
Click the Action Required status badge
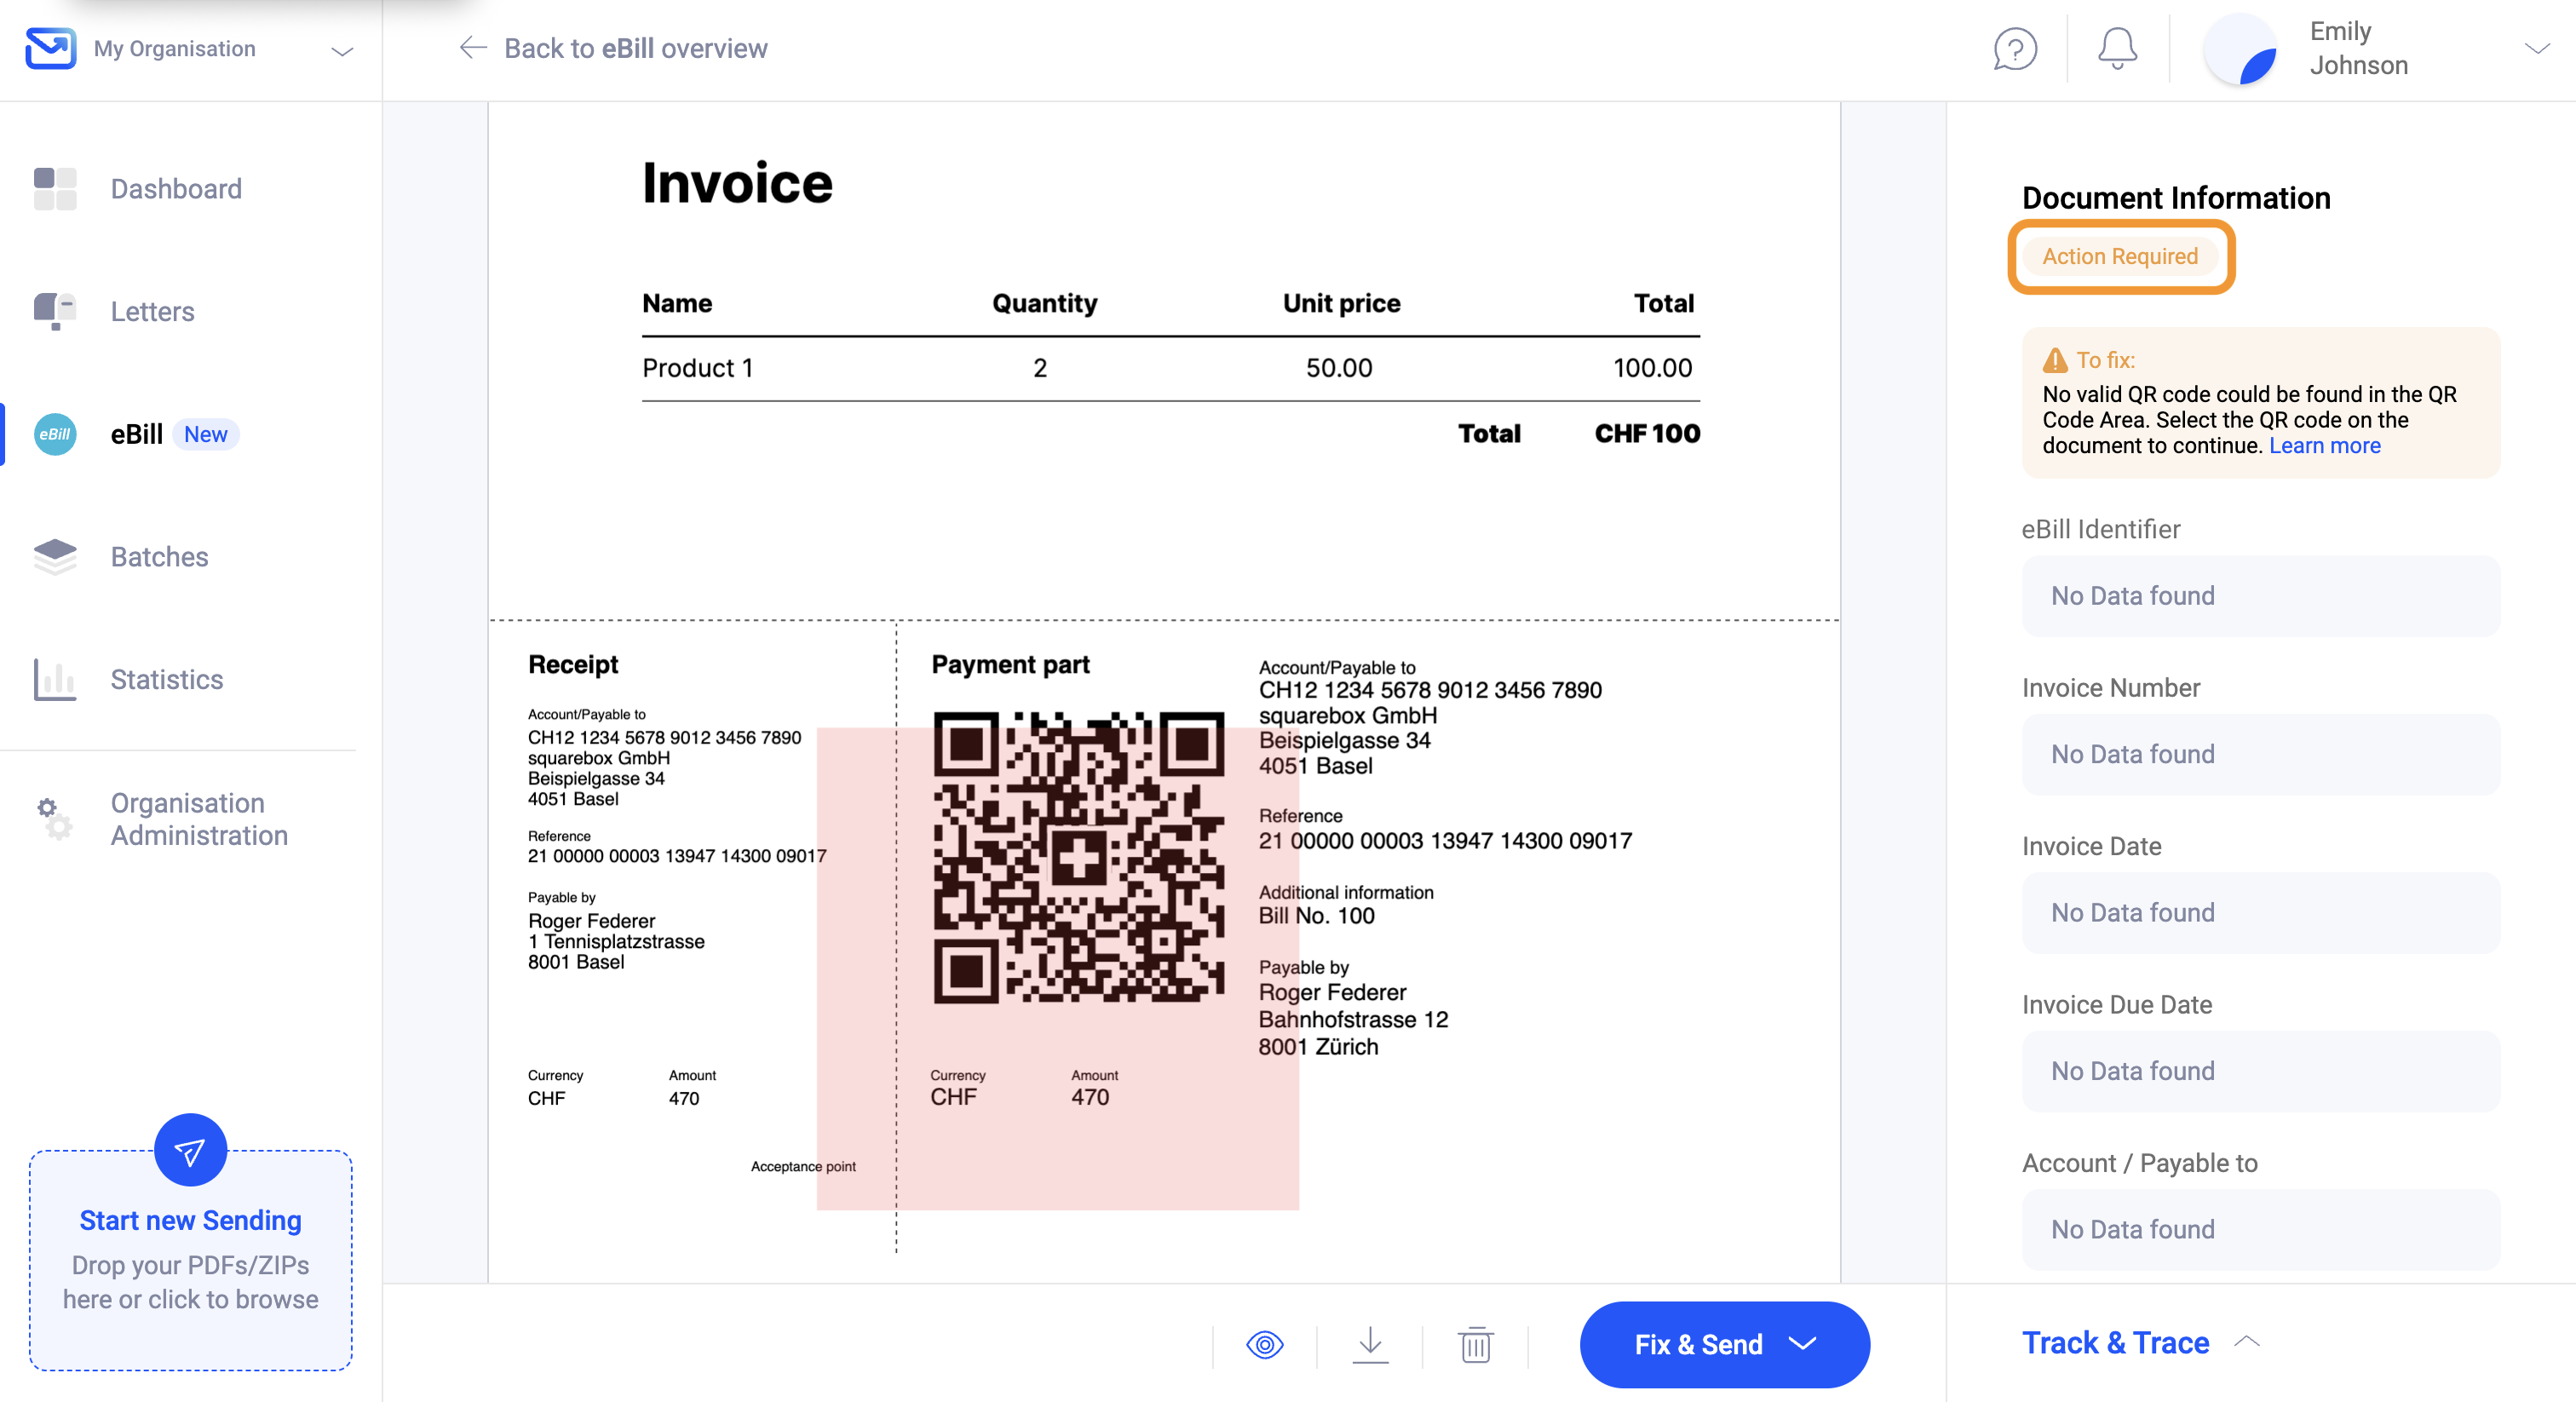[x=2120, y=257]
